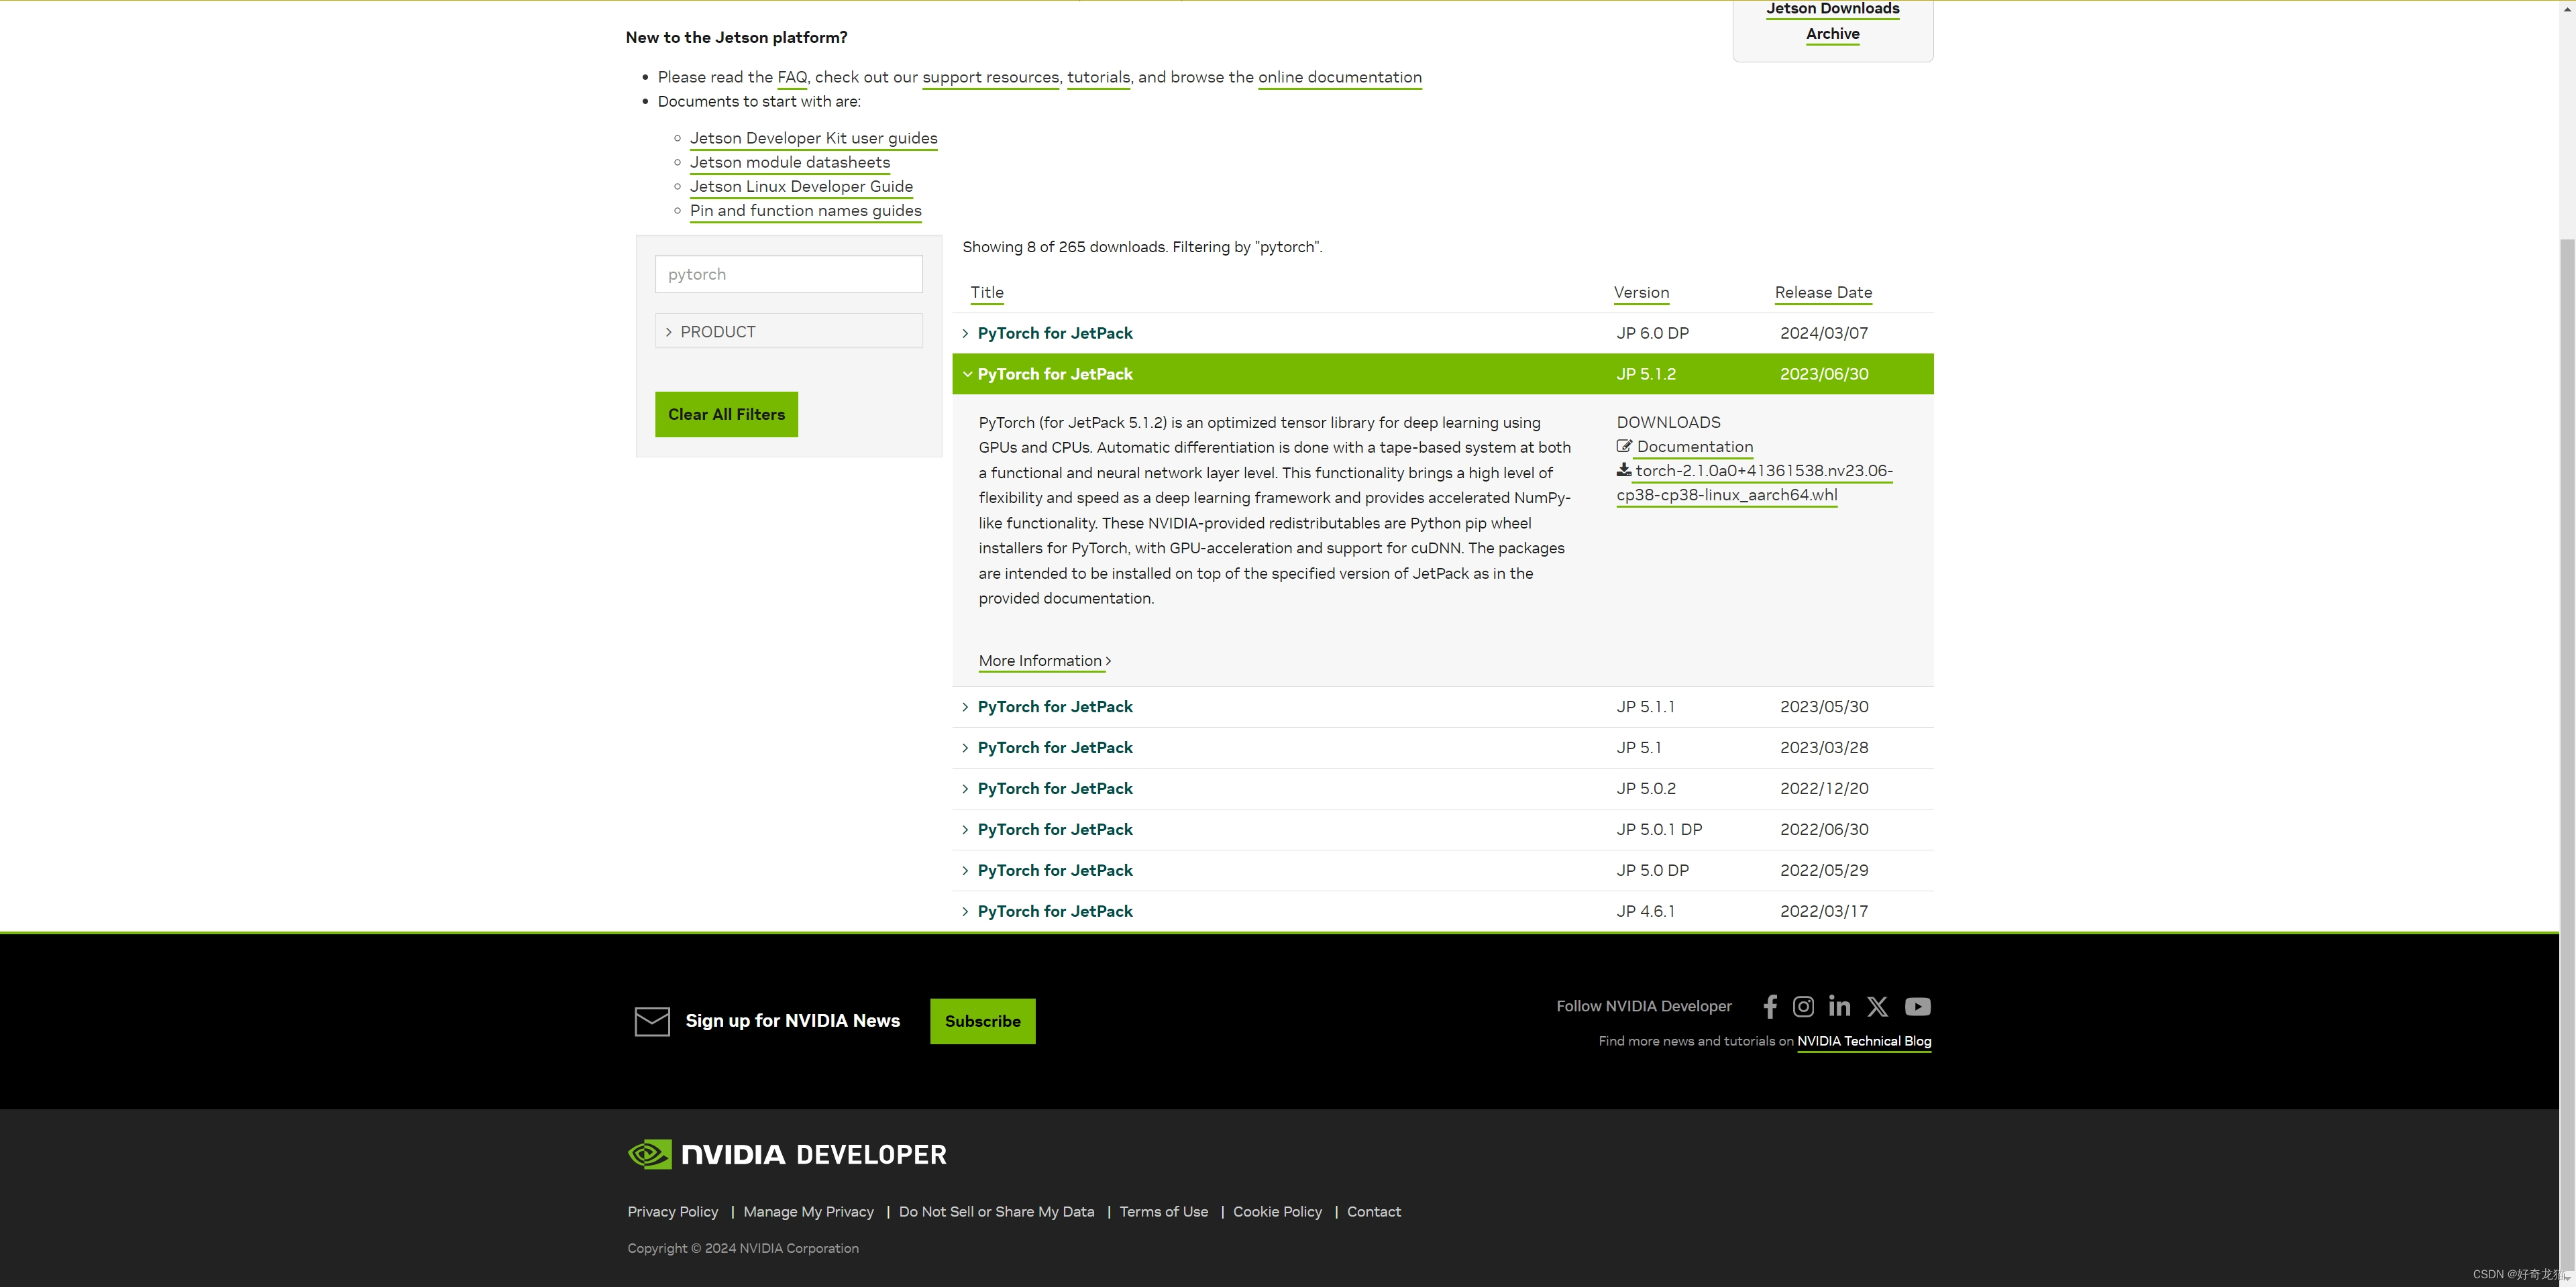Open NVIDIA Developer YouTube icon

(x=1917, y=1006)
